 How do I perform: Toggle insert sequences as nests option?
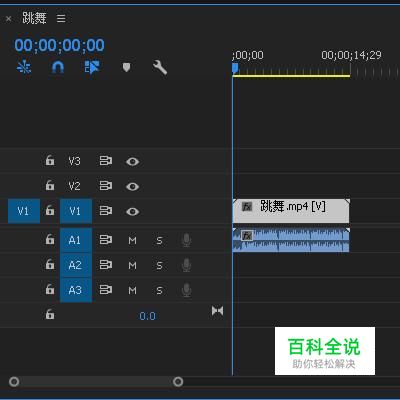click(x=24, y=67)
